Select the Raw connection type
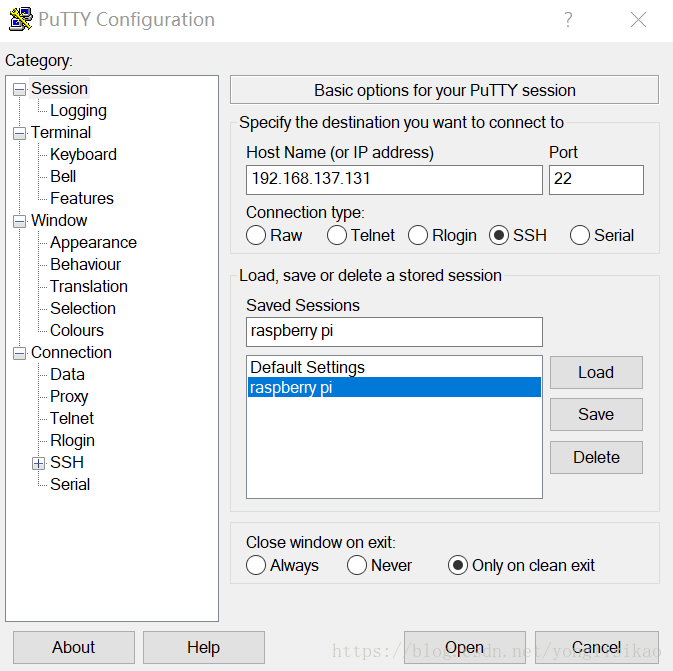 [256, 235]
